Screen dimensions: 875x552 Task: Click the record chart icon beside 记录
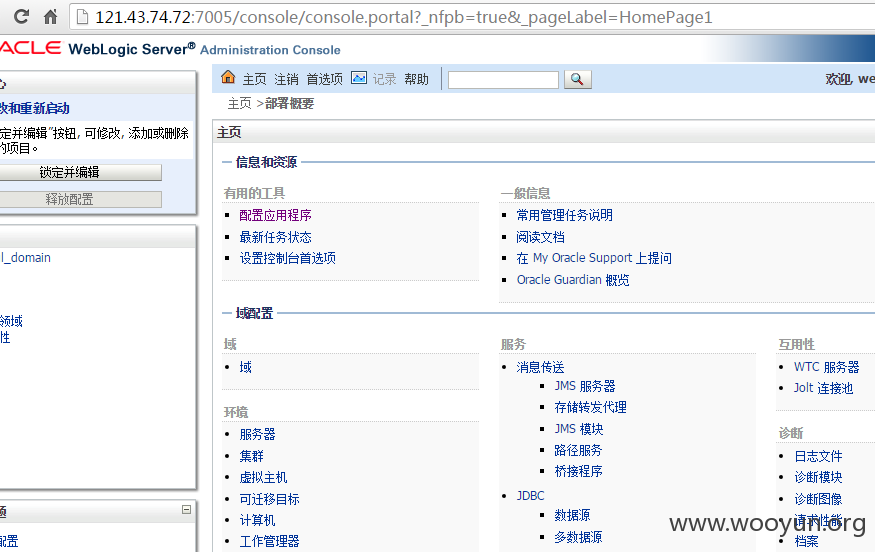point(359,78)
